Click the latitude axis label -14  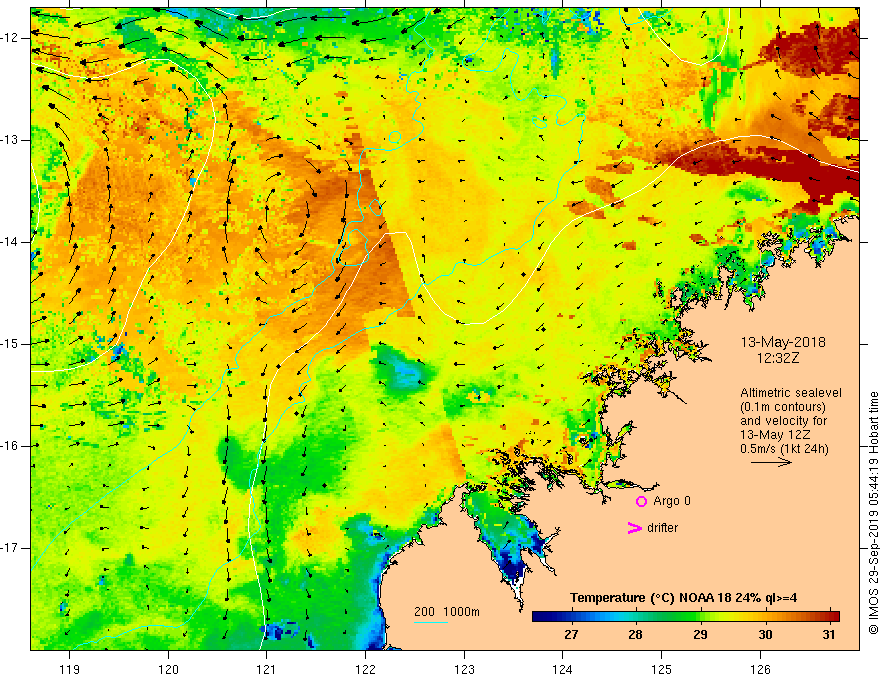point(10,242)
